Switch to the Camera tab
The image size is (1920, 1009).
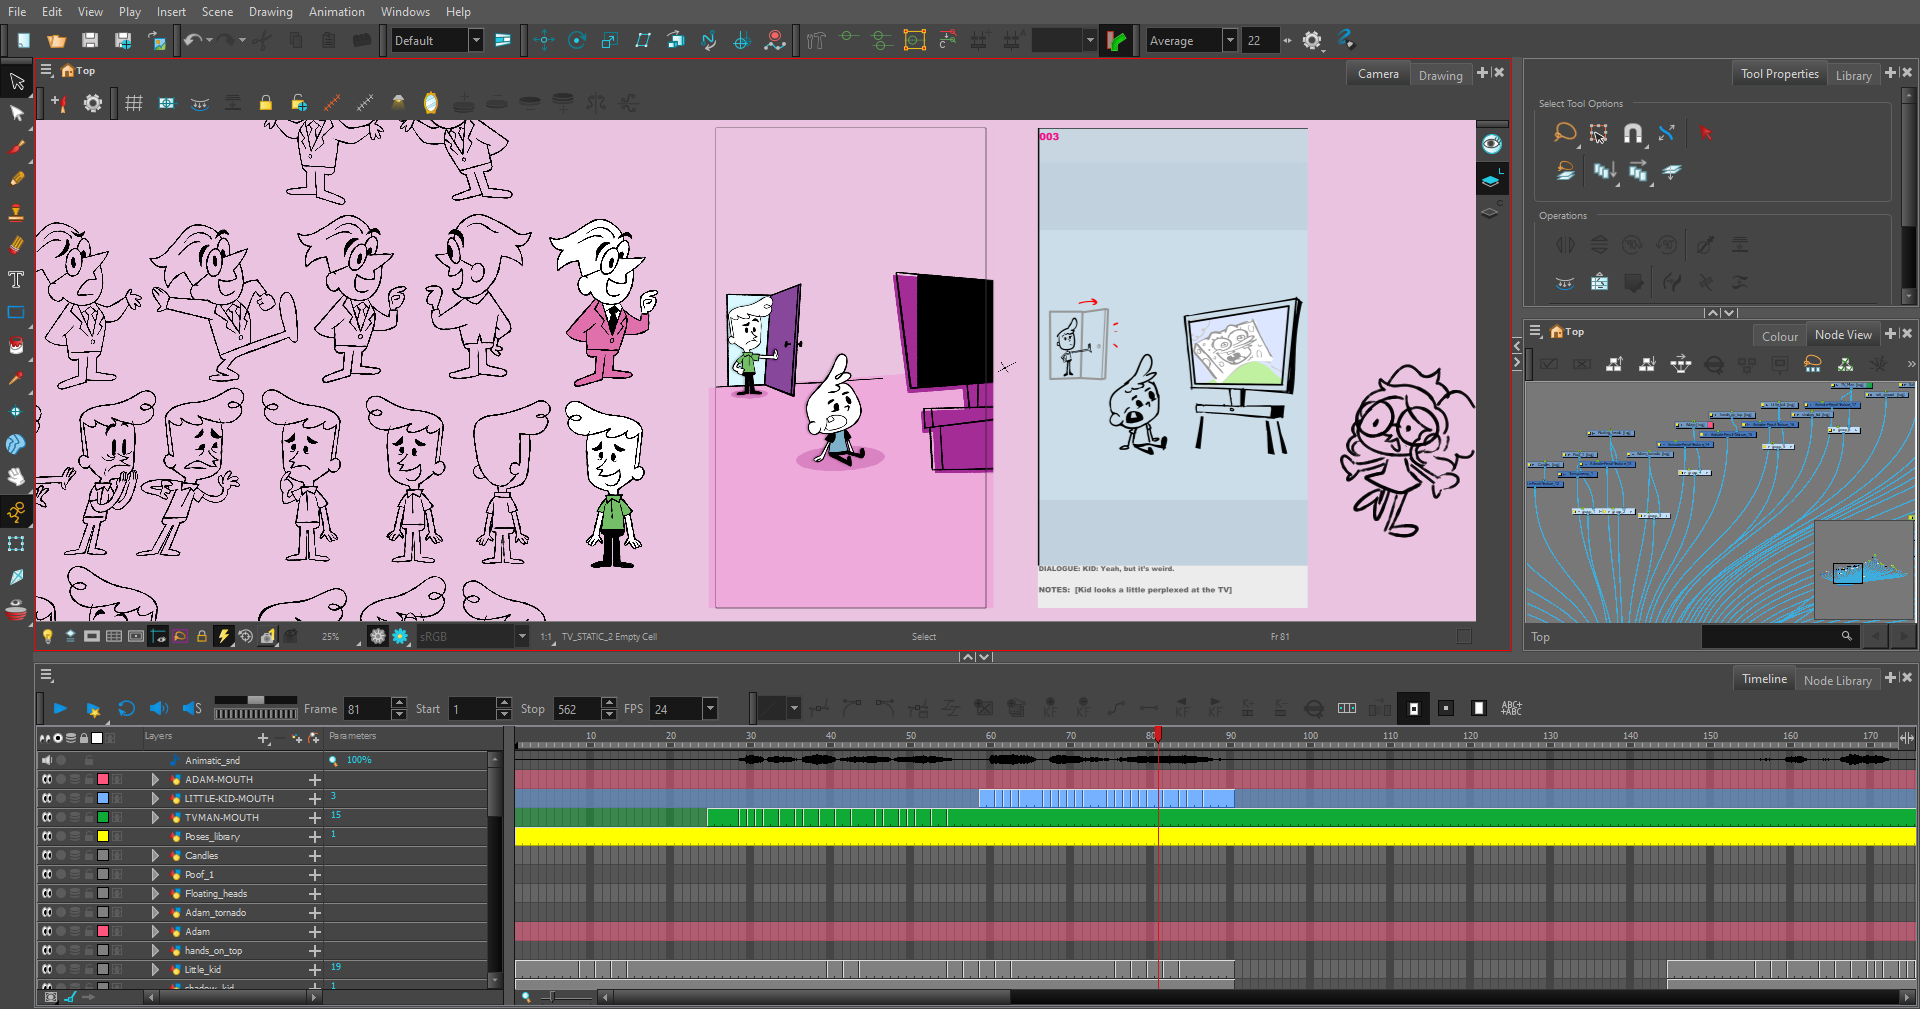1378,73
